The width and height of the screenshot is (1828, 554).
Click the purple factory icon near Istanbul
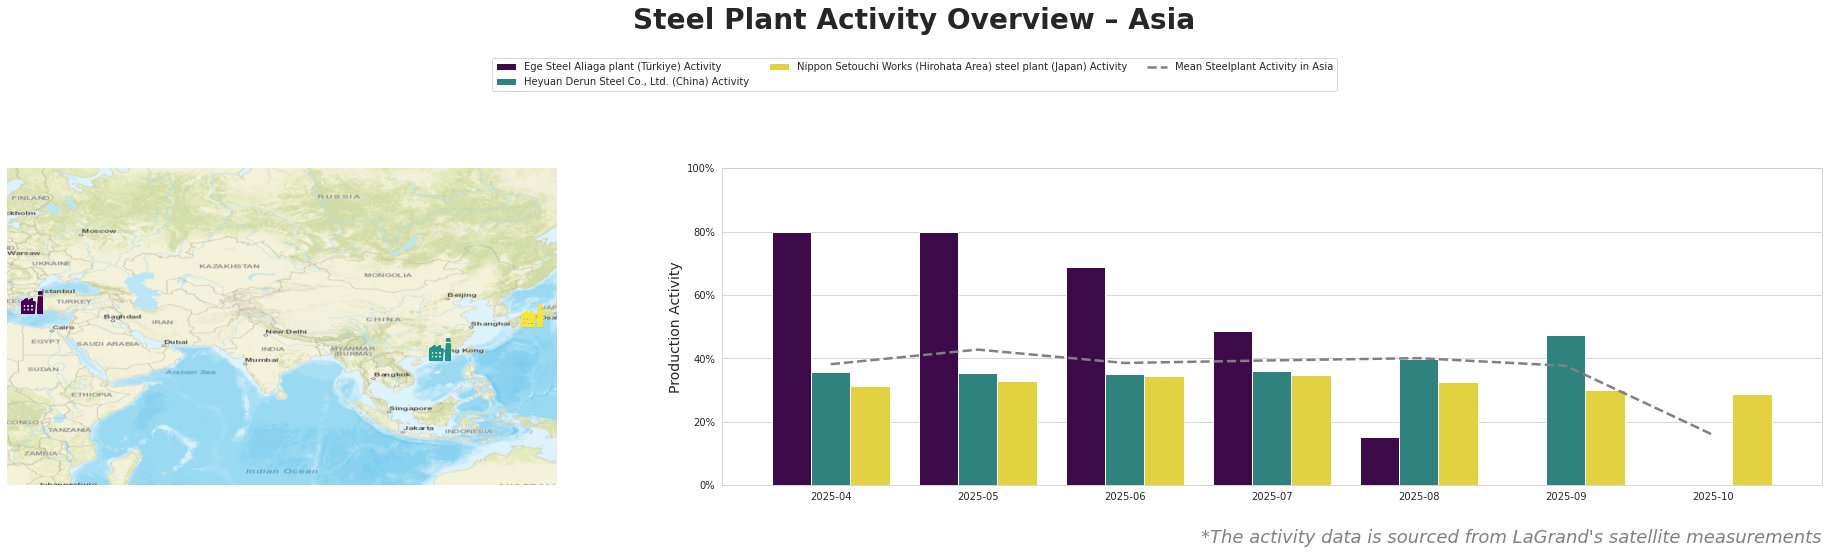(x=32, y=303)
